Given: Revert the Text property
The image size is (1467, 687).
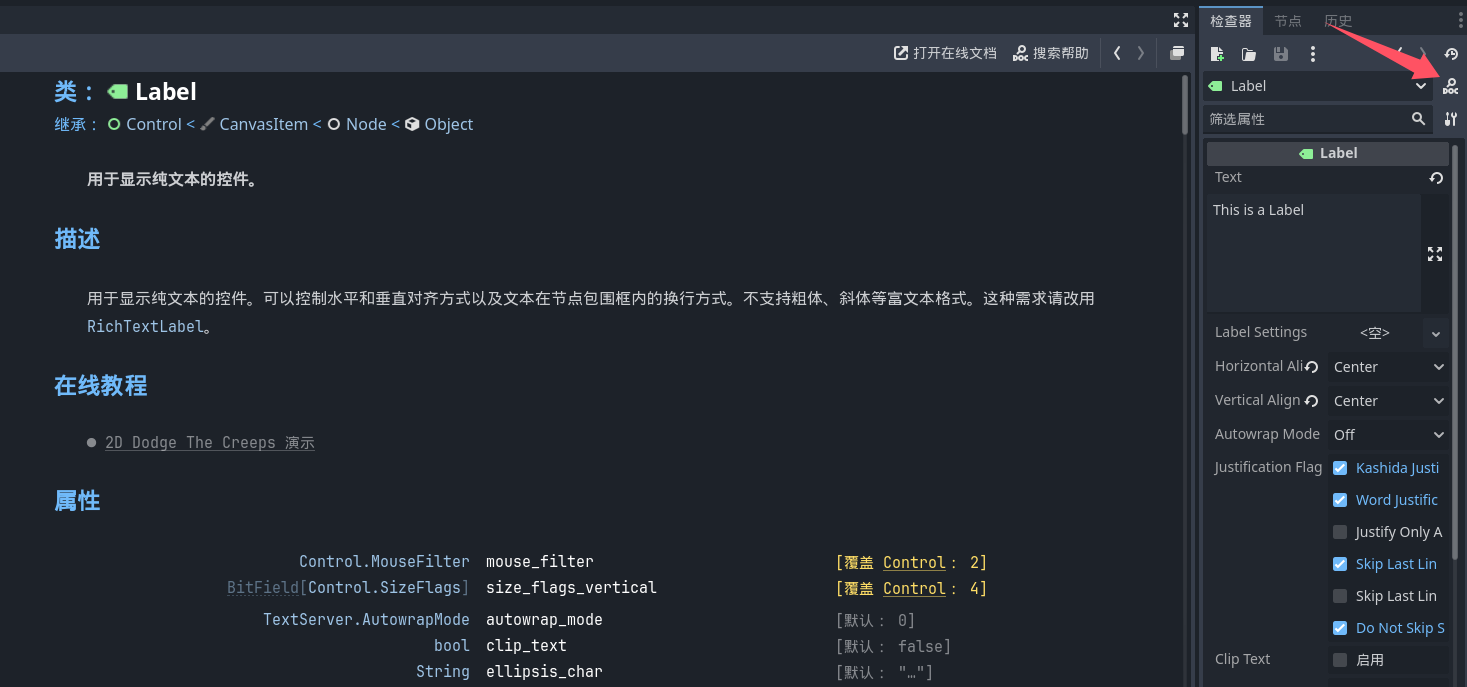Looking at the screenshot, I should (x=1436, y=178).
